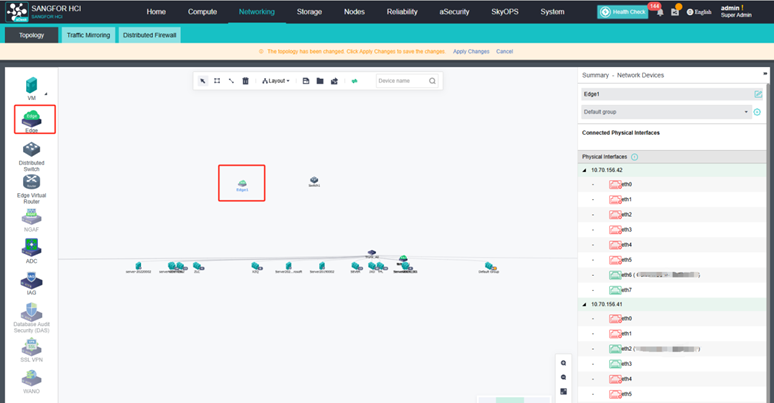Screen dimensions: 774x403
Task: Click the green link icon in toolbar
Action: point(354,81)
